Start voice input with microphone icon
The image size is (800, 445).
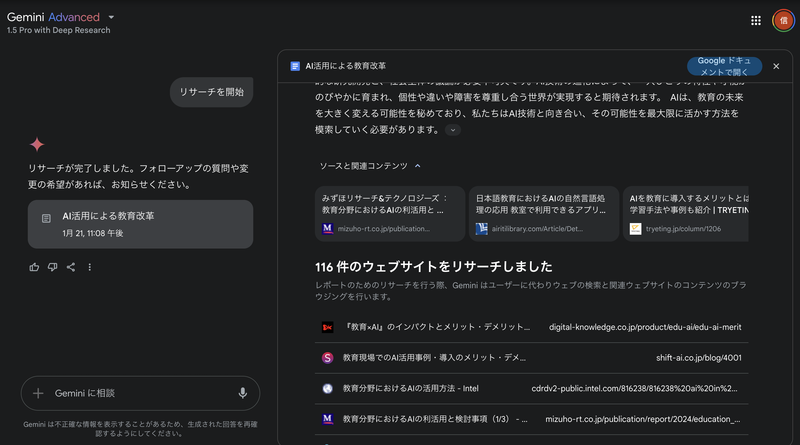click(242, 393)
